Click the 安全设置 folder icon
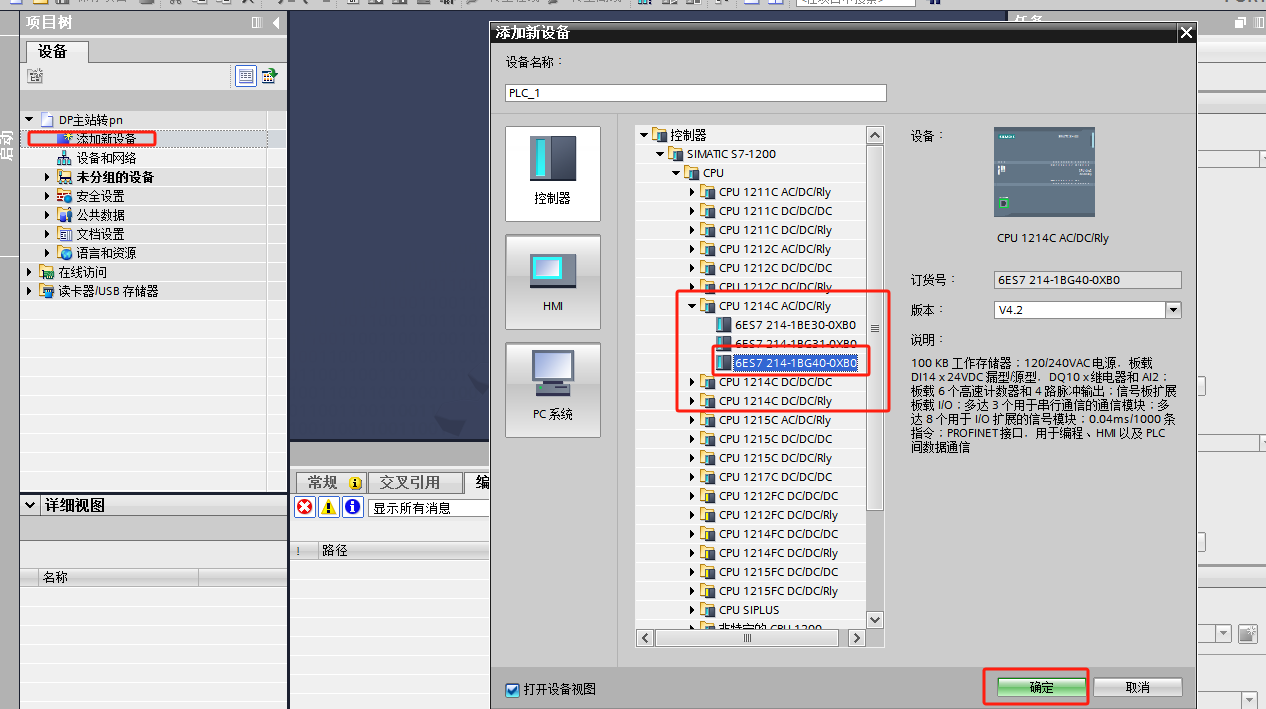Screen dimensions: 1266x709 [65, 196]
